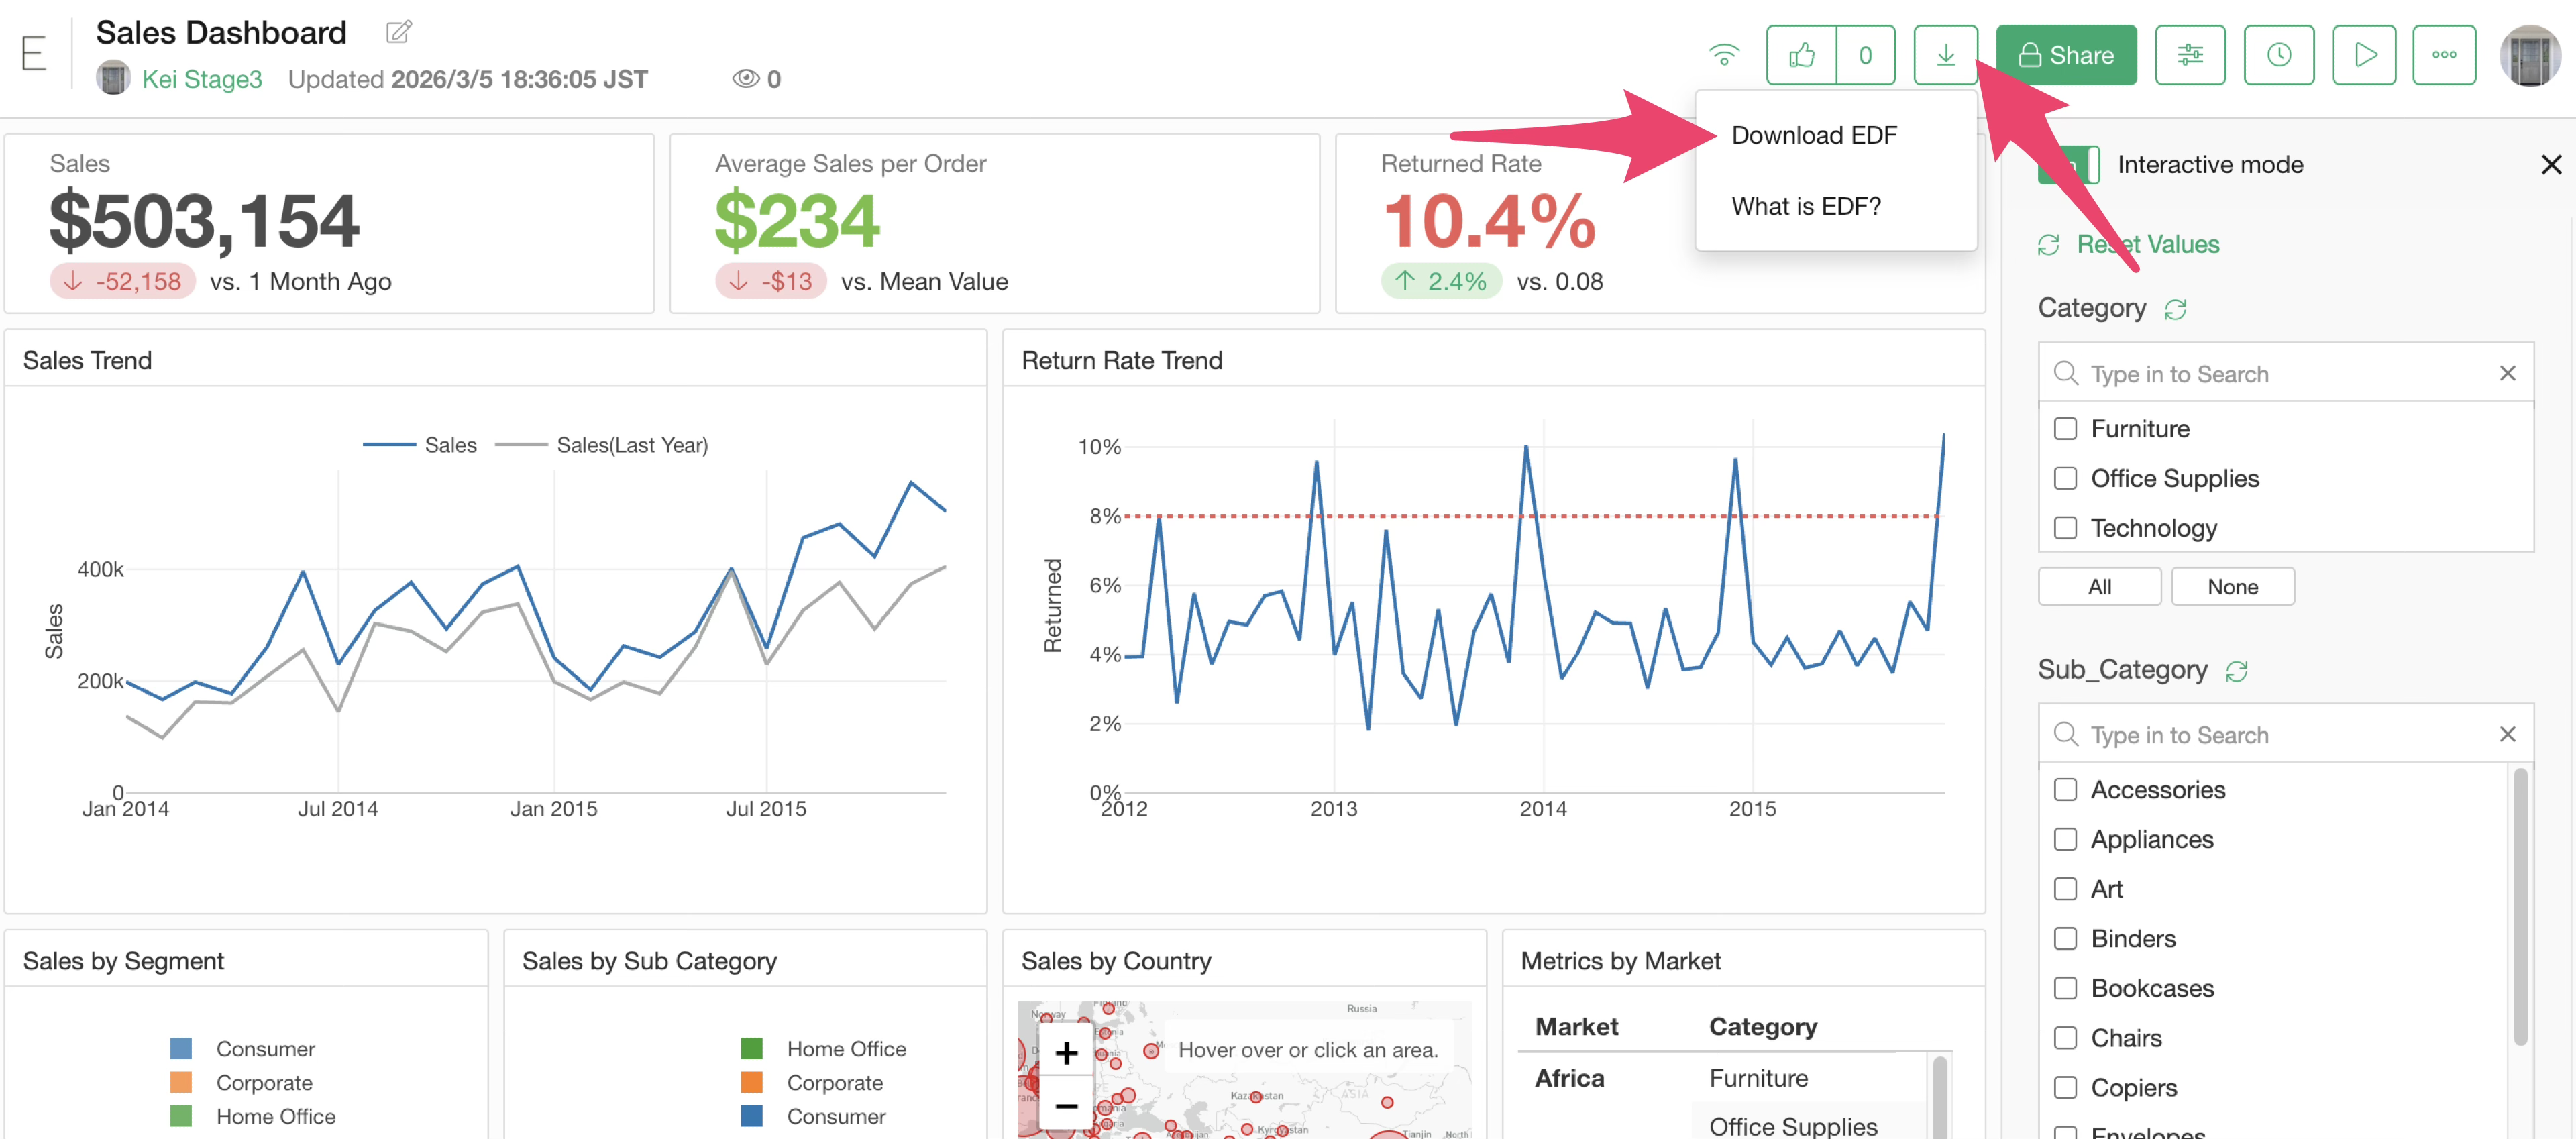Click the refresh icon next to Category
The width and height of the screenshot is (2576, 1139).
(2174, 309)
